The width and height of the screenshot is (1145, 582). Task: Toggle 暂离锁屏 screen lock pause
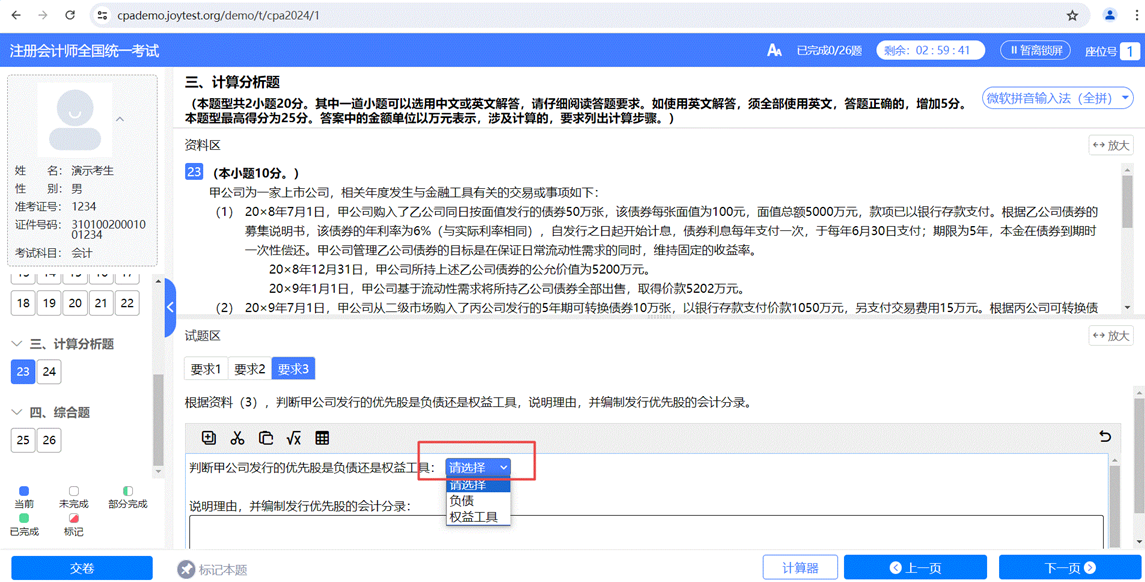pyautogui.click(x=1035, y=49)
